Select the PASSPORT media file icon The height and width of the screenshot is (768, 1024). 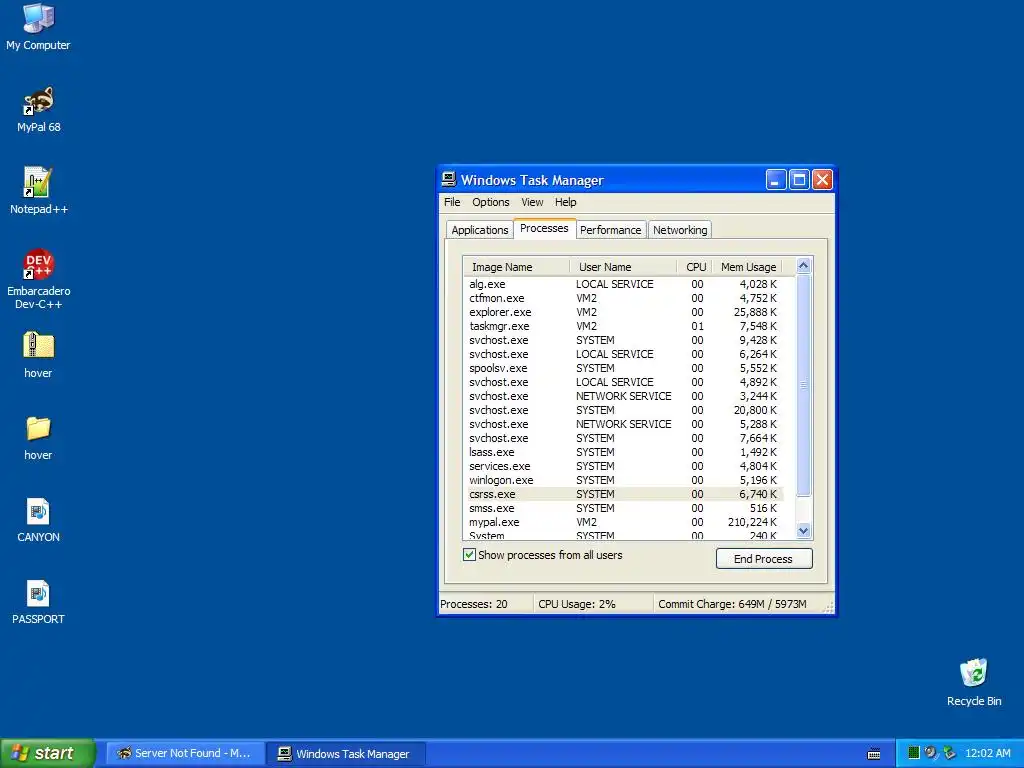point(38,601)
